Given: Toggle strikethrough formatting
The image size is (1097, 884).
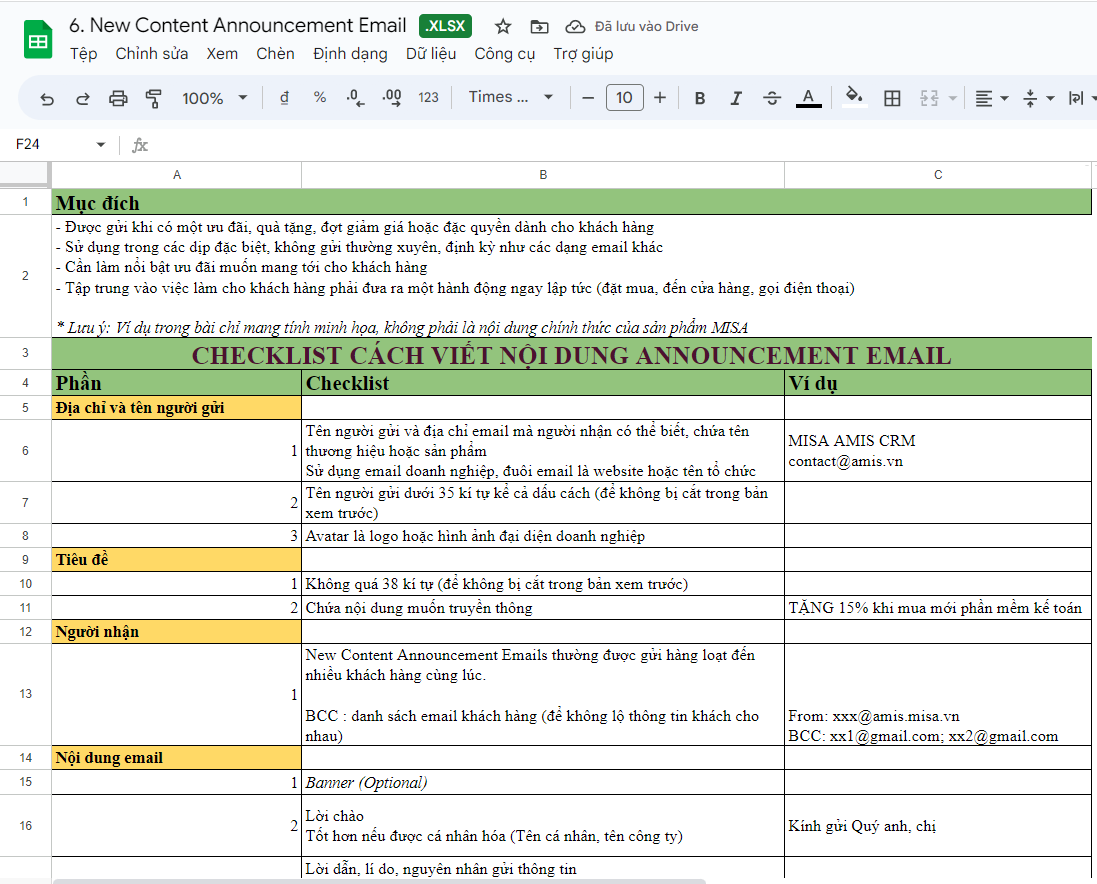Looking at the screenshot, I should coord(772,98).
